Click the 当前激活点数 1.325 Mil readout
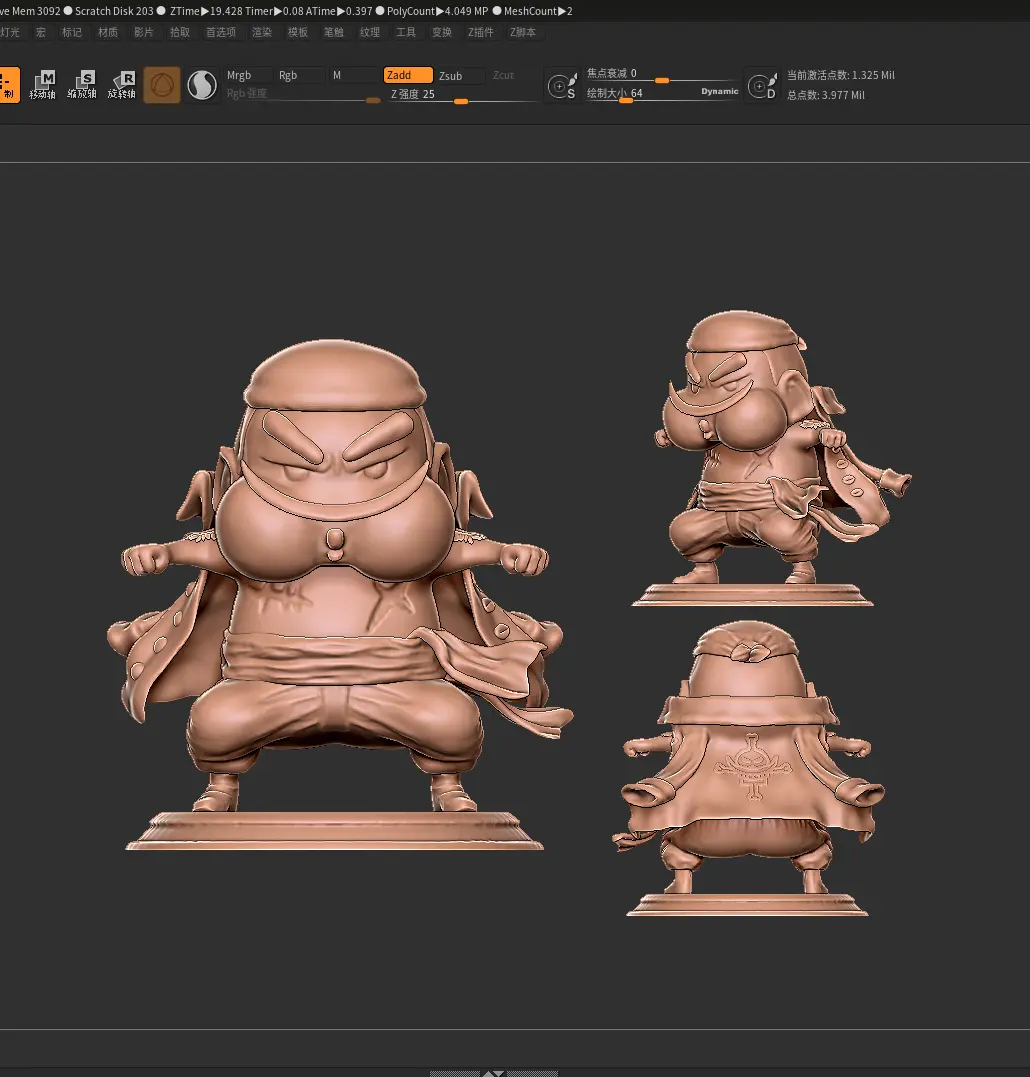Image resolution: width=1030 pixels, height=1077 pixels. pos(840,76)
